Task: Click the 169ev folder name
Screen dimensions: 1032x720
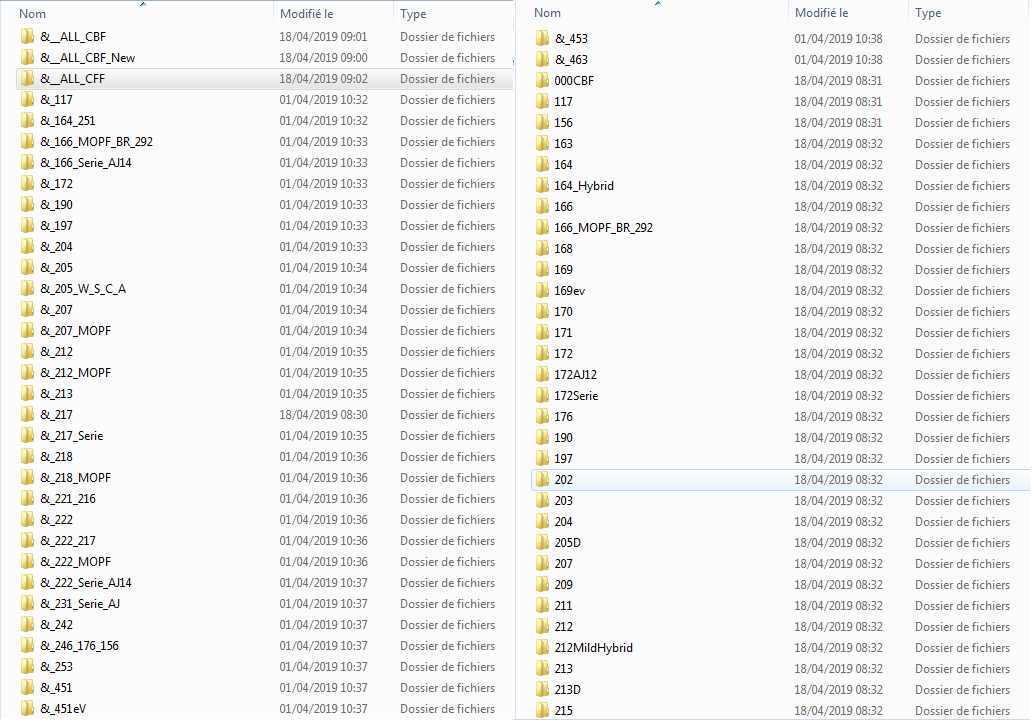Action: click(569, 291)
